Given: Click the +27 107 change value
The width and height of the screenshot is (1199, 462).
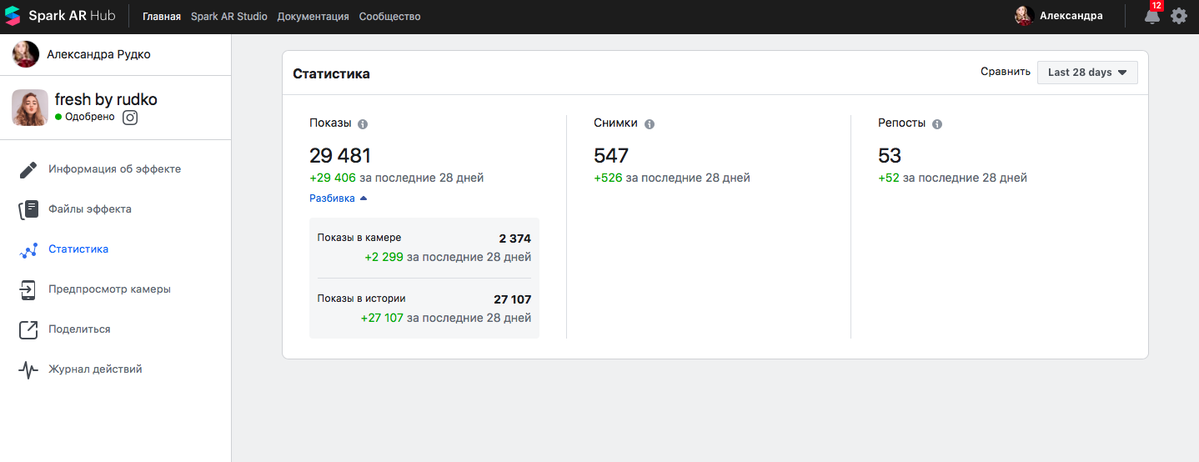Looking at the screenshot, I should coord(382,318).
